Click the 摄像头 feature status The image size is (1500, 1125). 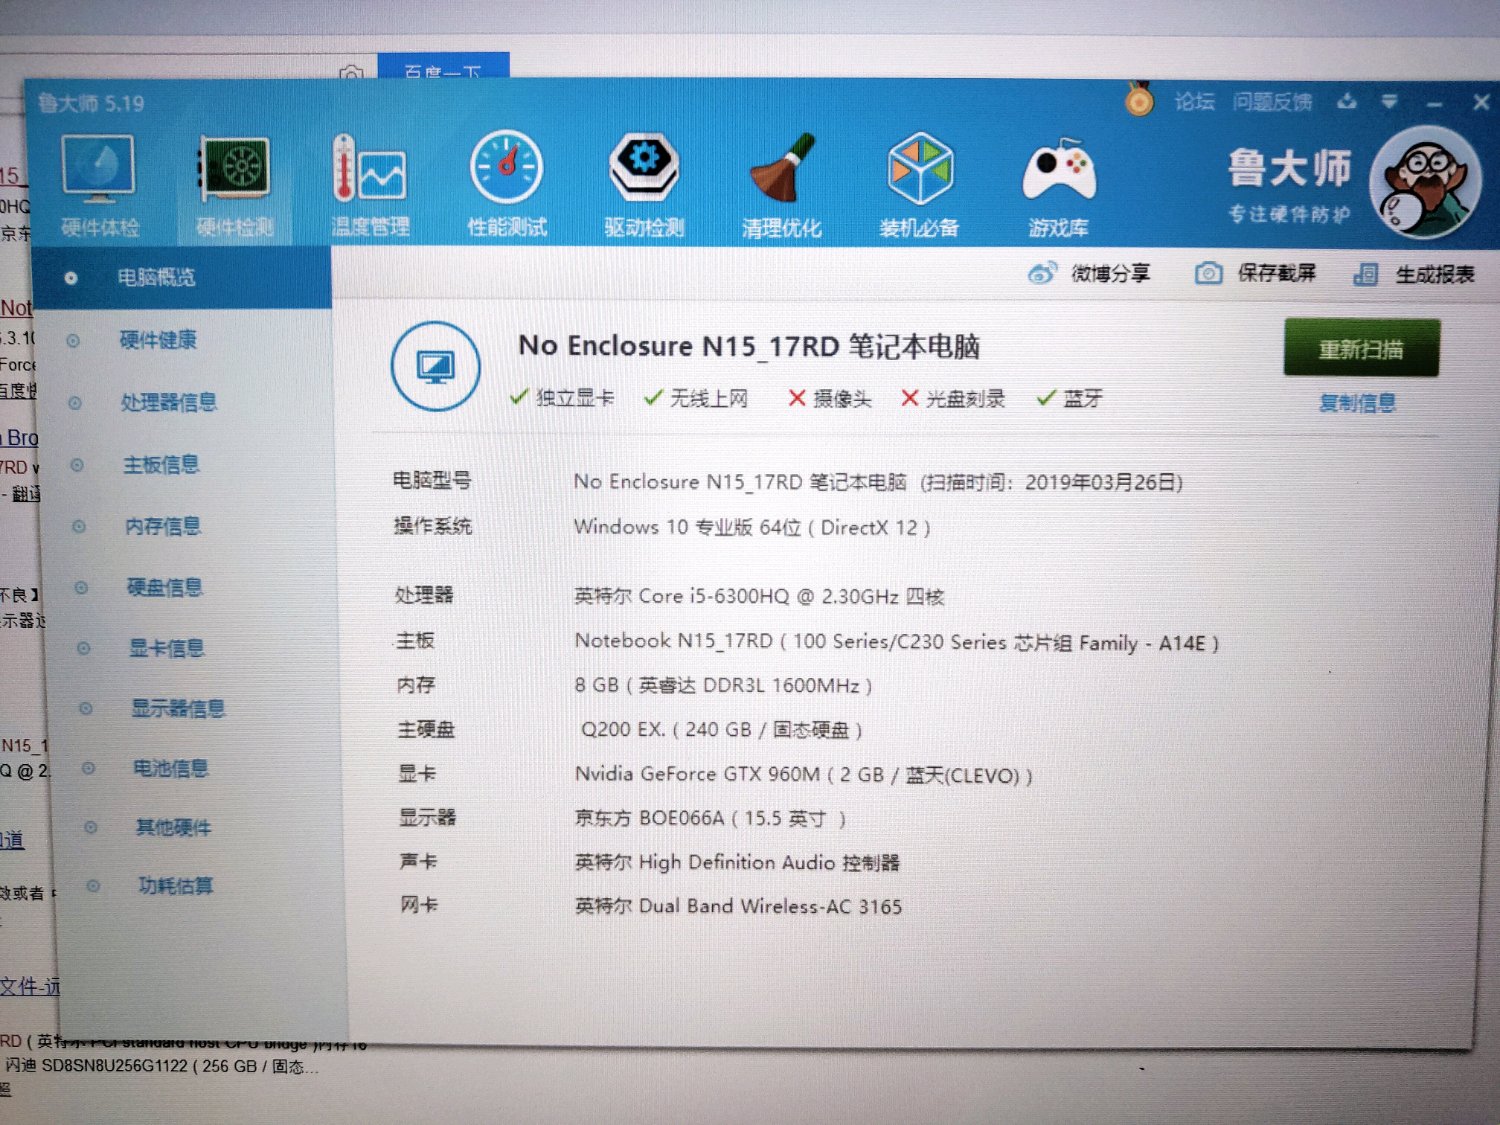(x=829, y=399)
